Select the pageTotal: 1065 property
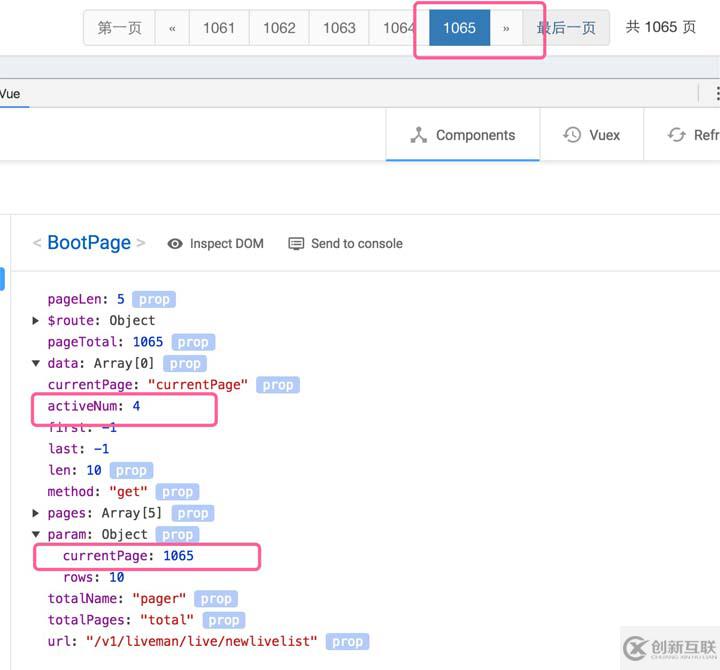Screen dimensions: 720x670 [105, 342]
